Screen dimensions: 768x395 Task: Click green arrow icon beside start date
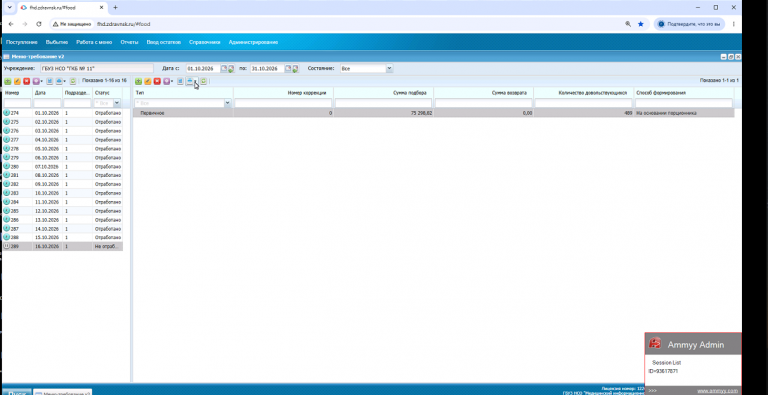[x=231, y=69]
